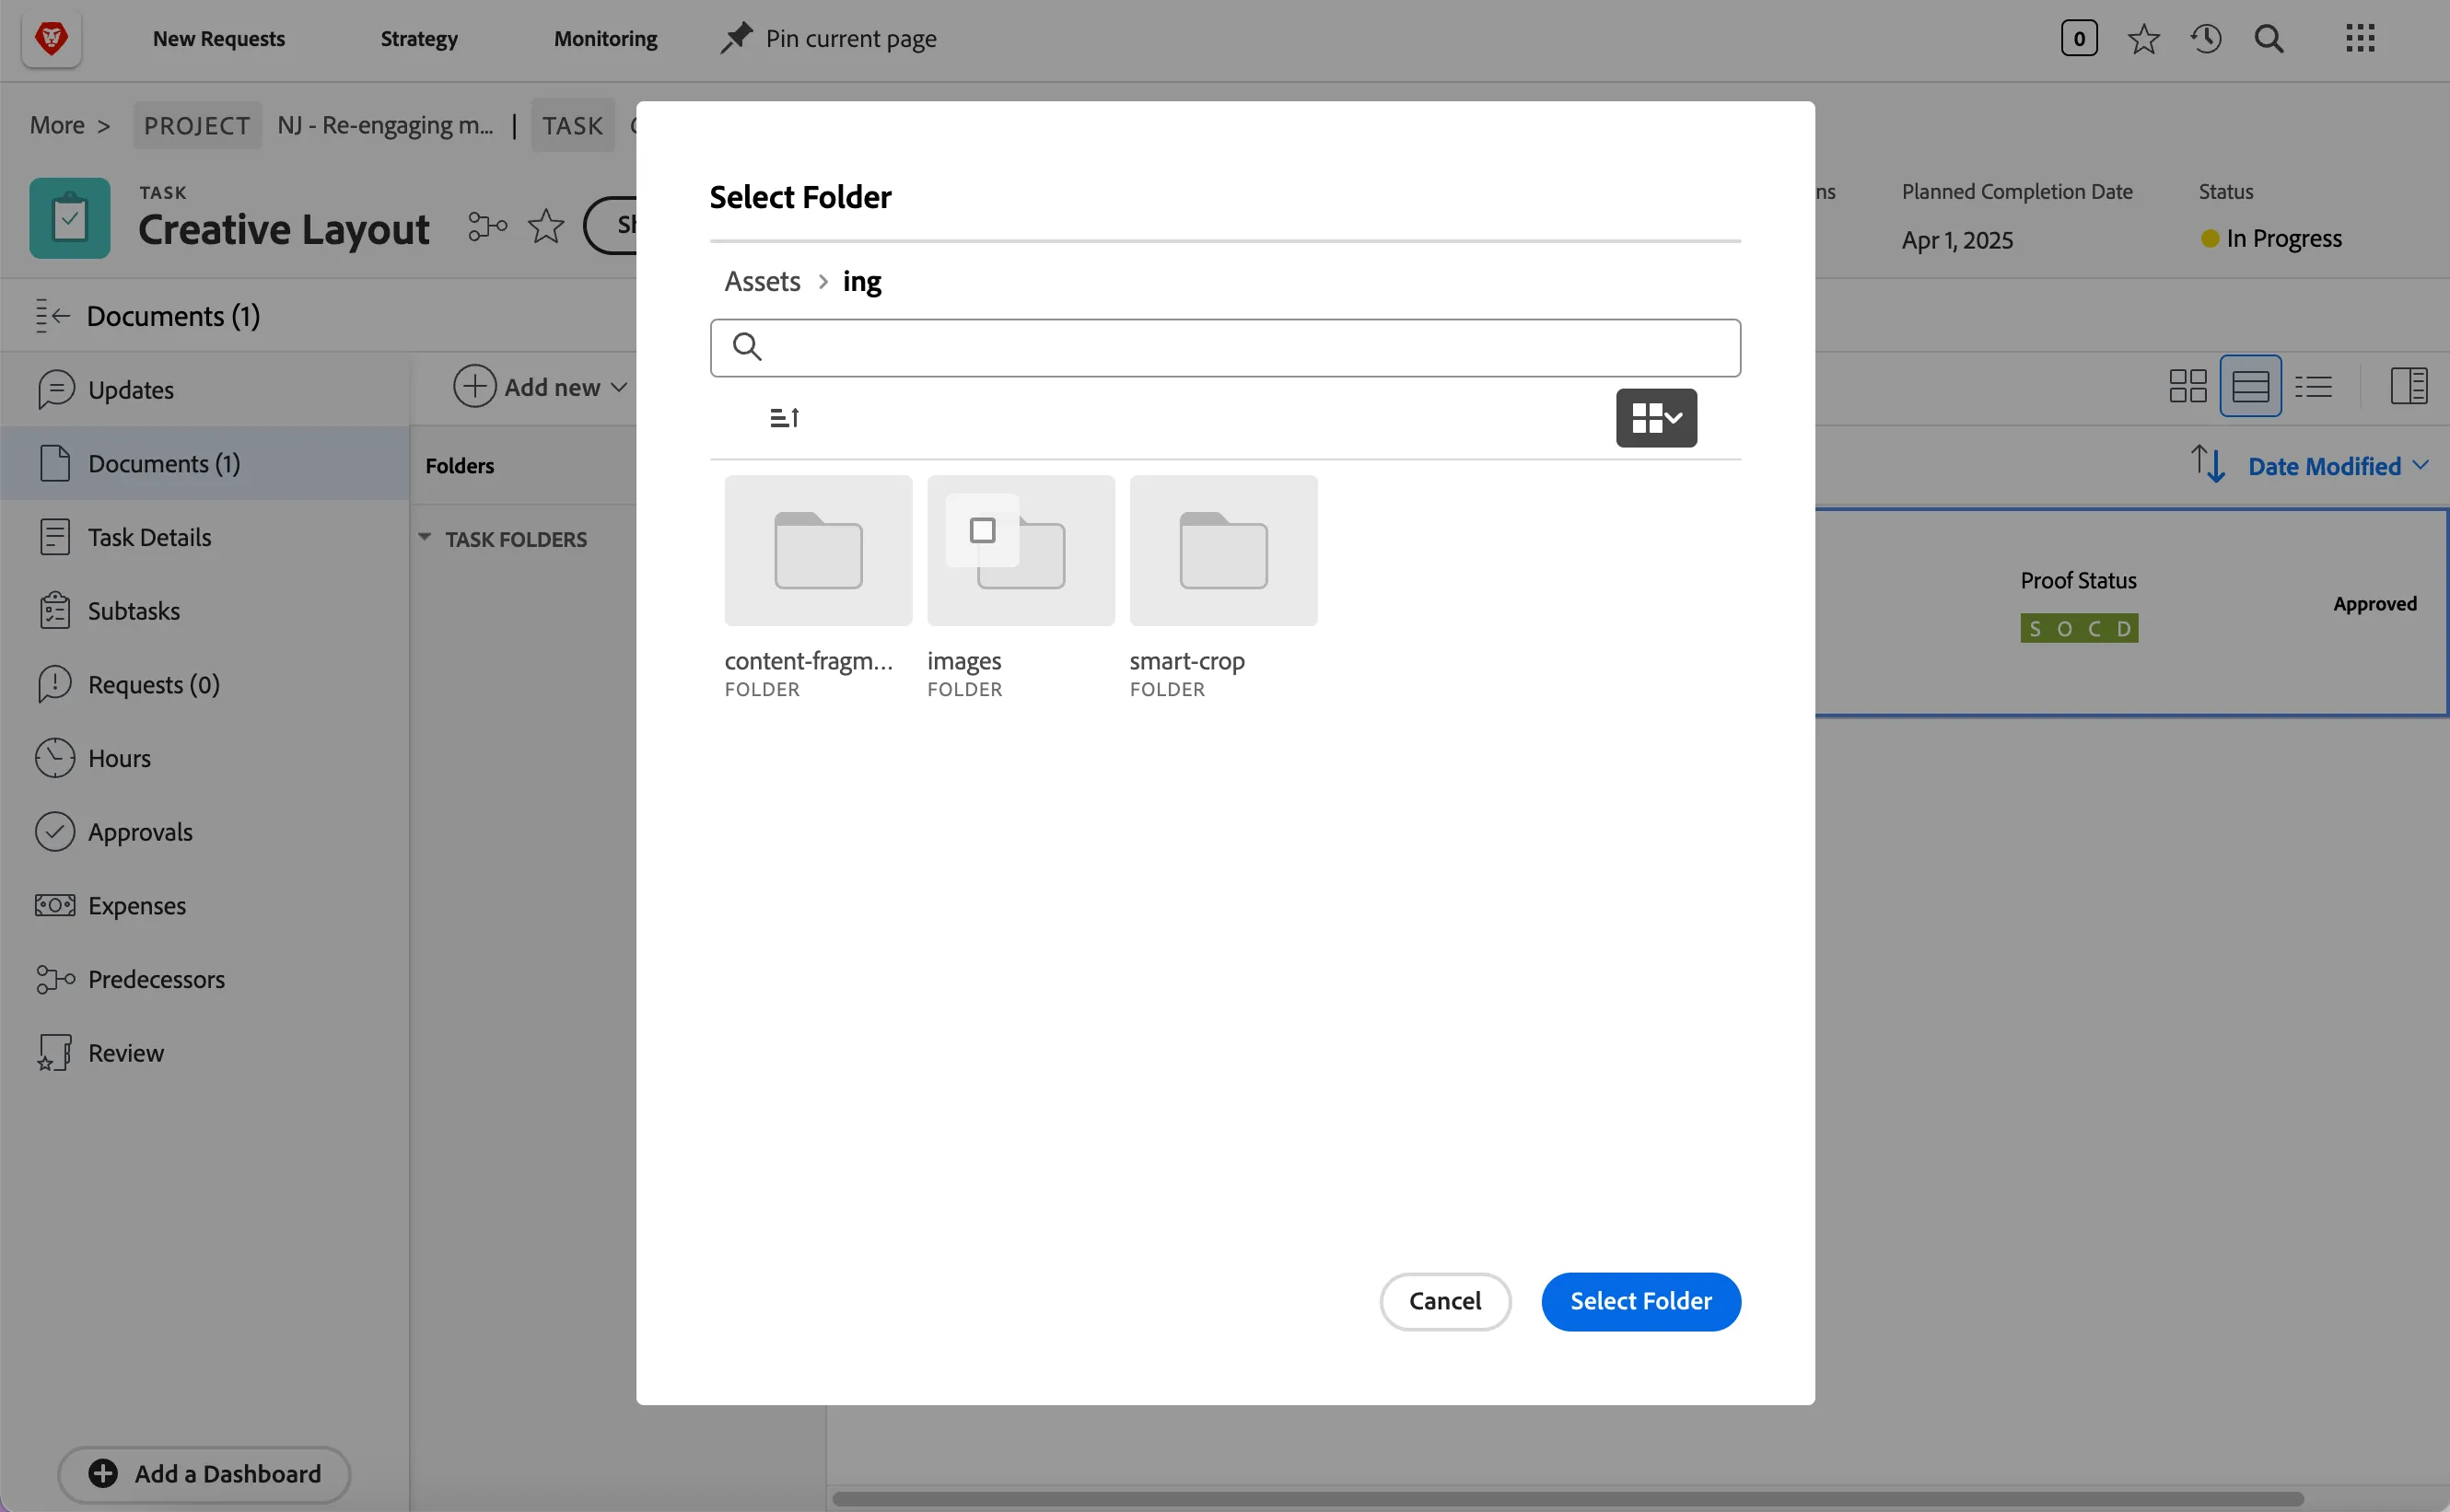Click Add a Dashboard button

click(204, 1474)
